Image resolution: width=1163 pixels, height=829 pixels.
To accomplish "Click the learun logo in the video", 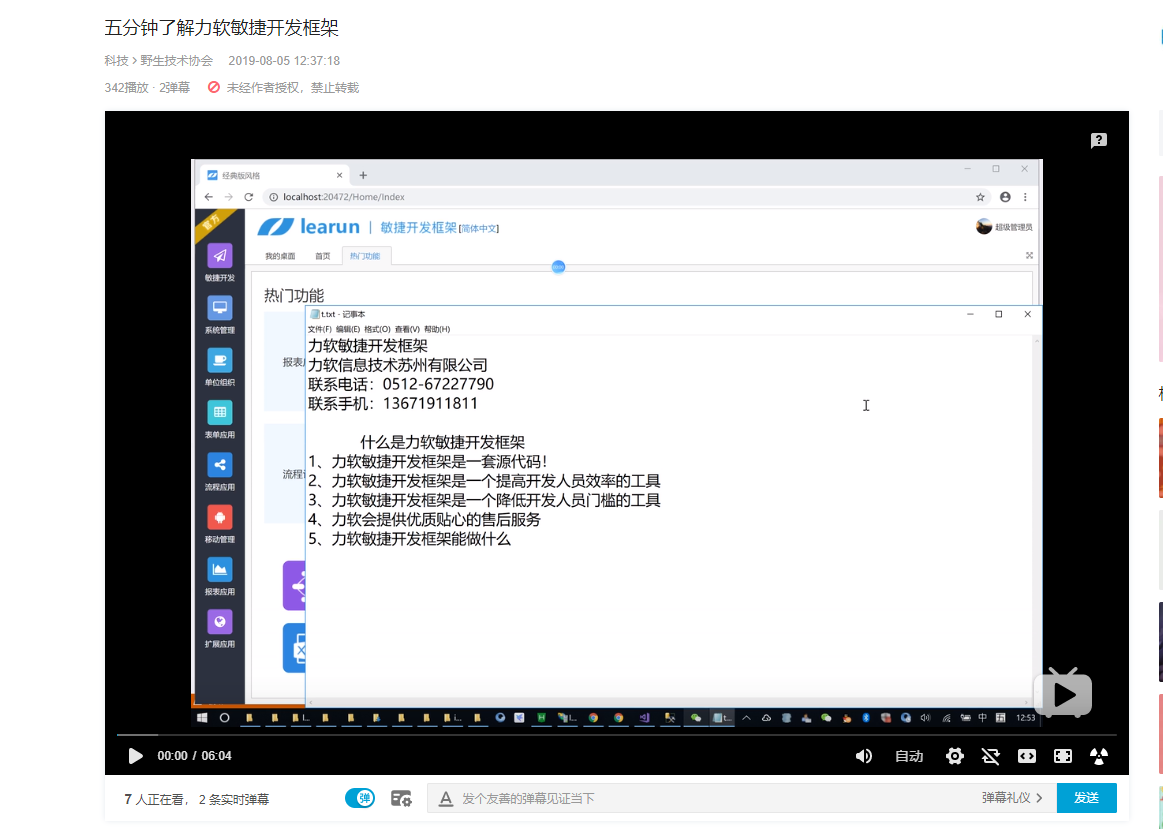I will point(309,227).
